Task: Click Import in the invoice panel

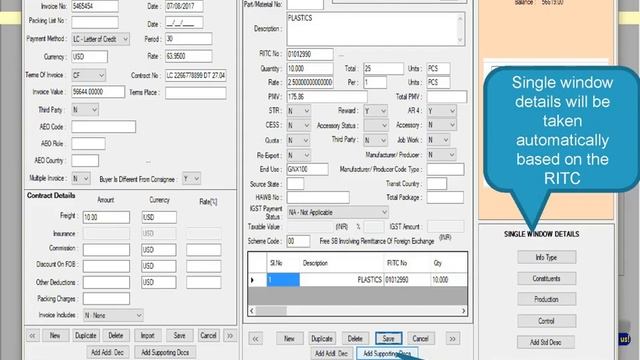Action: tap(148, 336)
